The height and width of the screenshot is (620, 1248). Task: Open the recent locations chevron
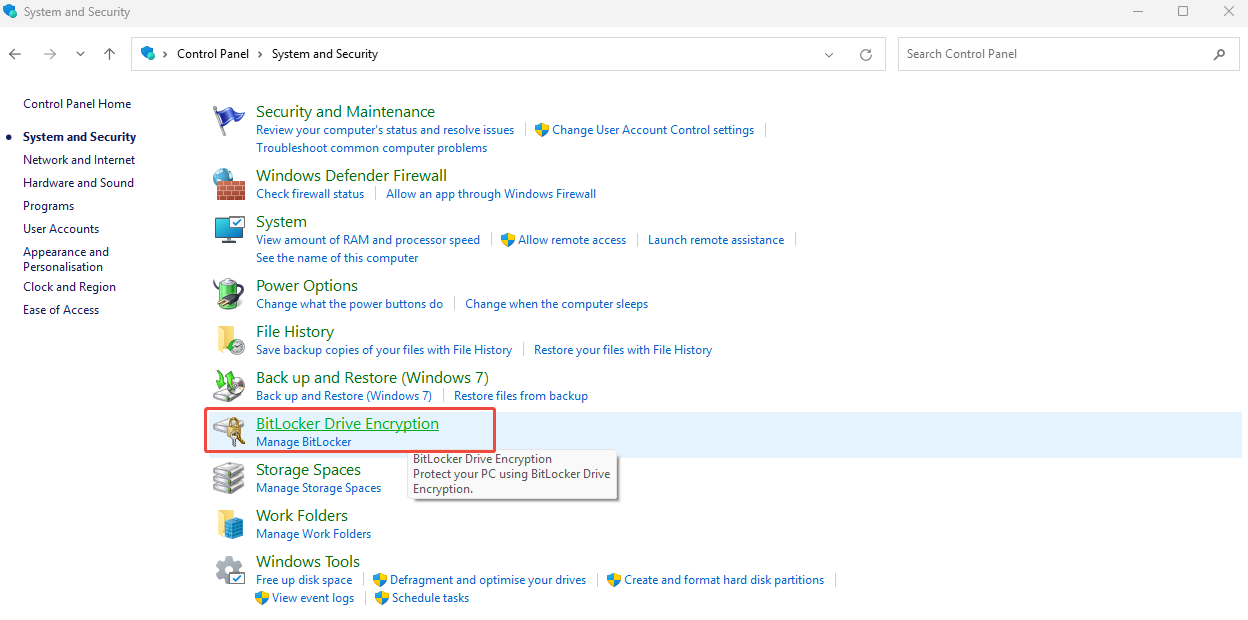click(x=80, y=55)
